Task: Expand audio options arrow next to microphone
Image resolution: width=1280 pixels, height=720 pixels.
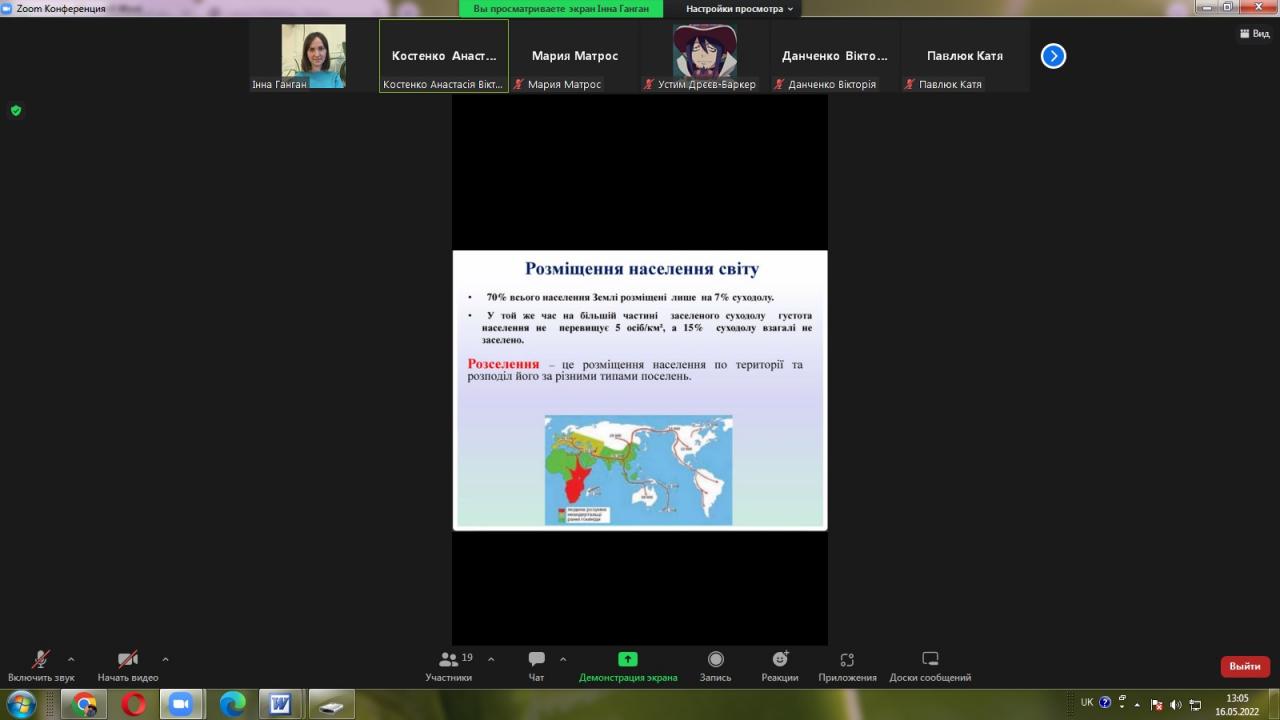Action: 71,659
